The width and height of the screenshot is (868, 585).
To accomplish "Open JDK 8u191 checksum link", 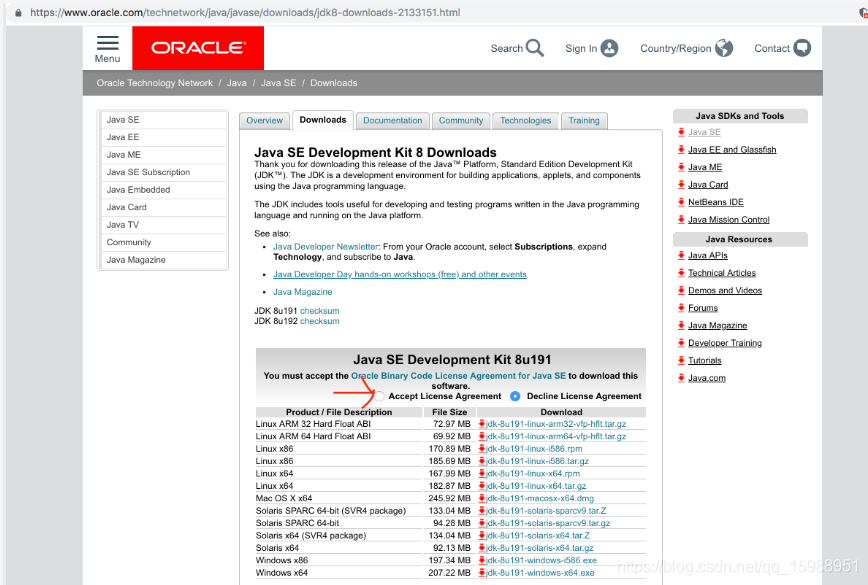I will (319, 311).
